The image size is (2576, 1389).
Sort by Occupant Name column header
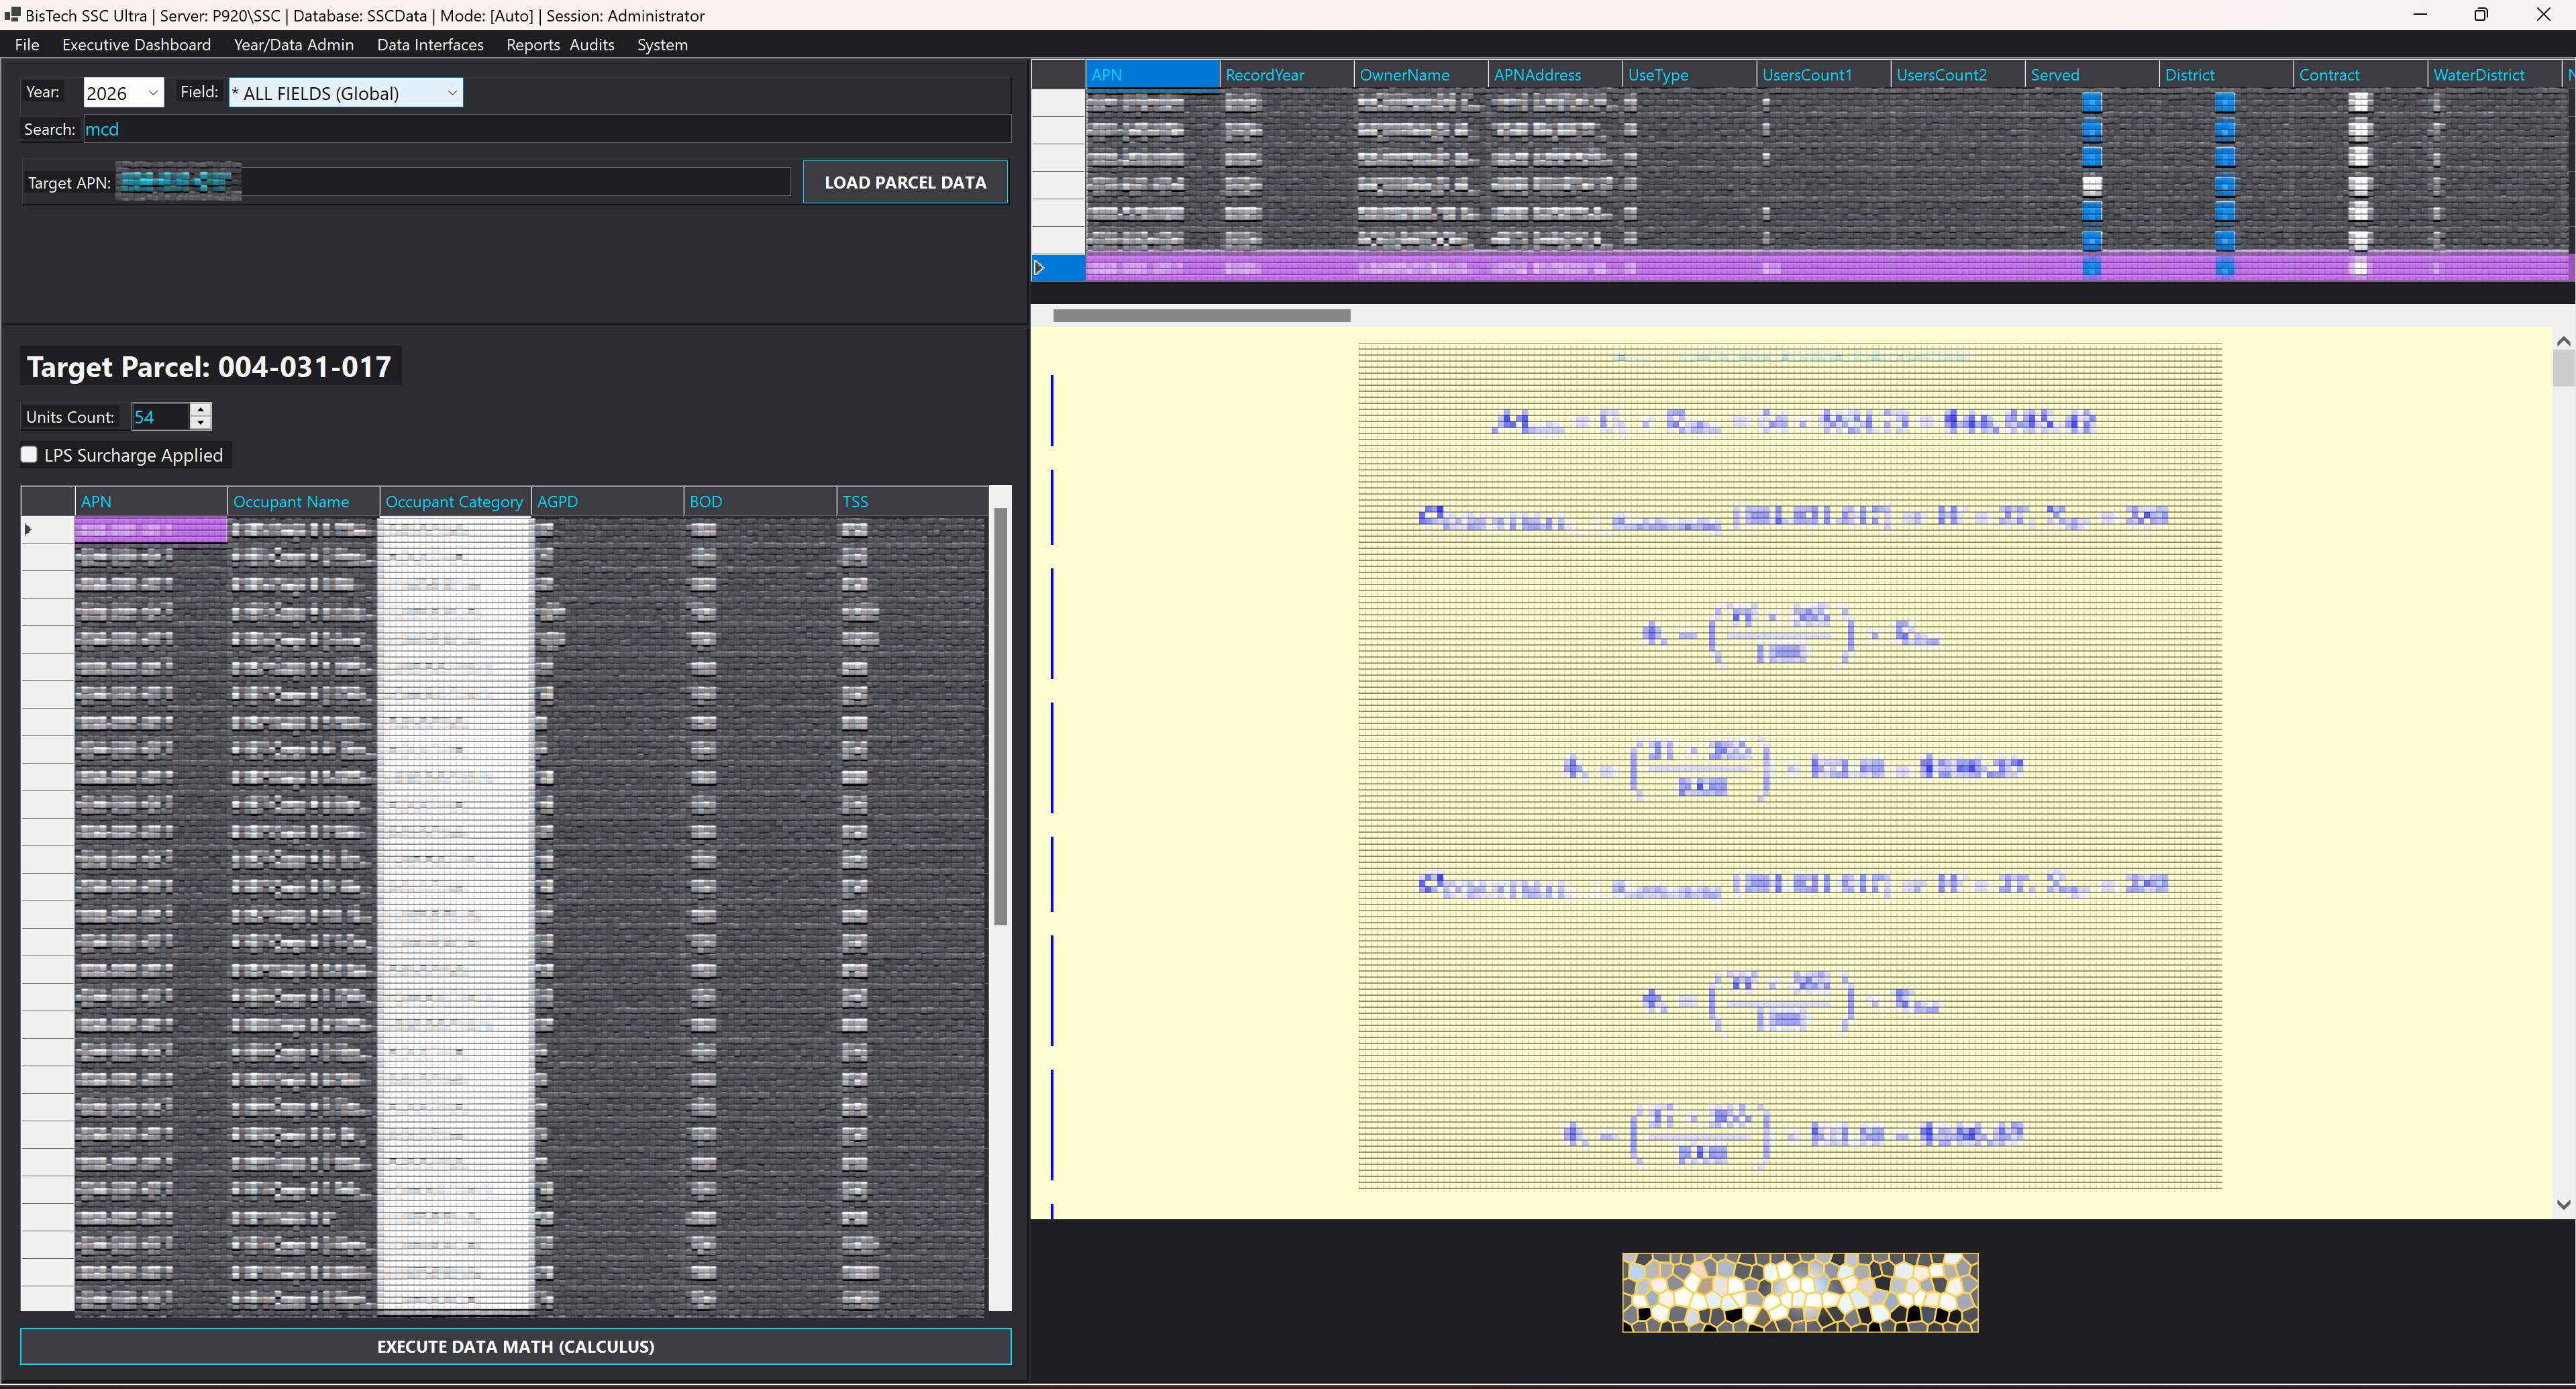(x=303, y=501)
